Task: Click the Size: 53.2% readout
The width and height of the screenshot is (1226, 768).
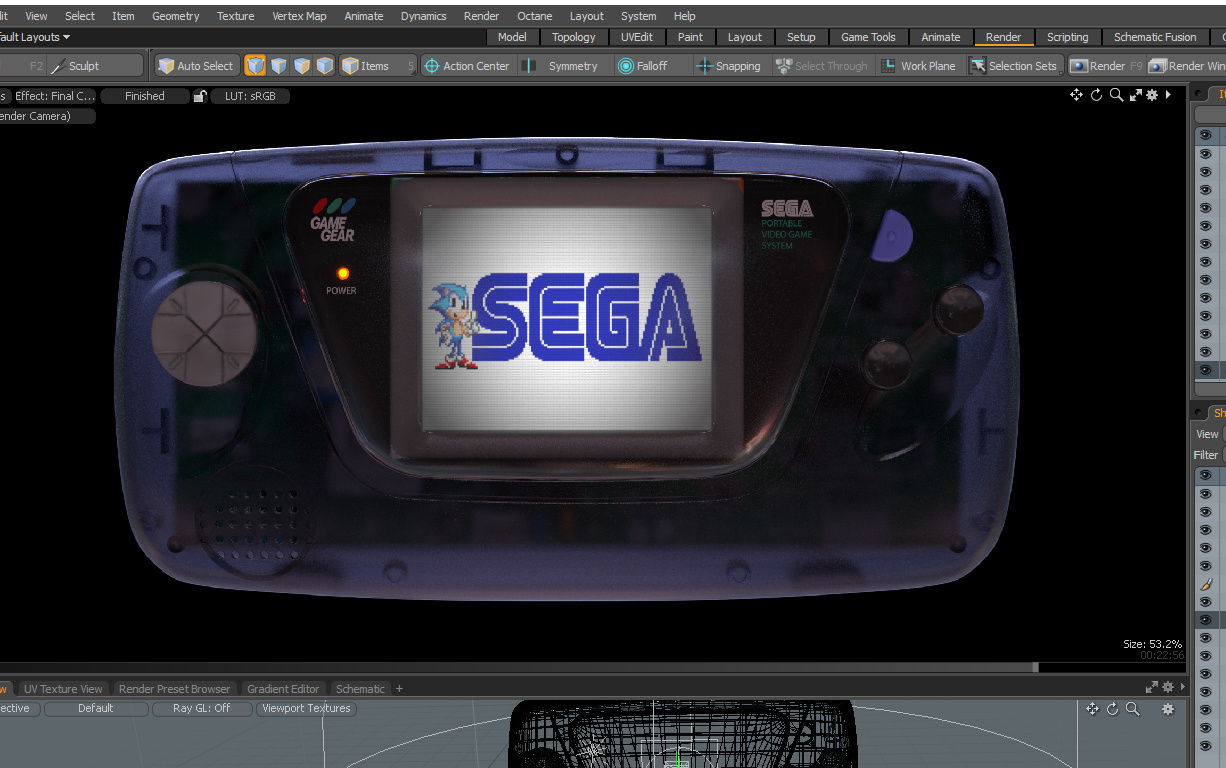Action: 1152,644
